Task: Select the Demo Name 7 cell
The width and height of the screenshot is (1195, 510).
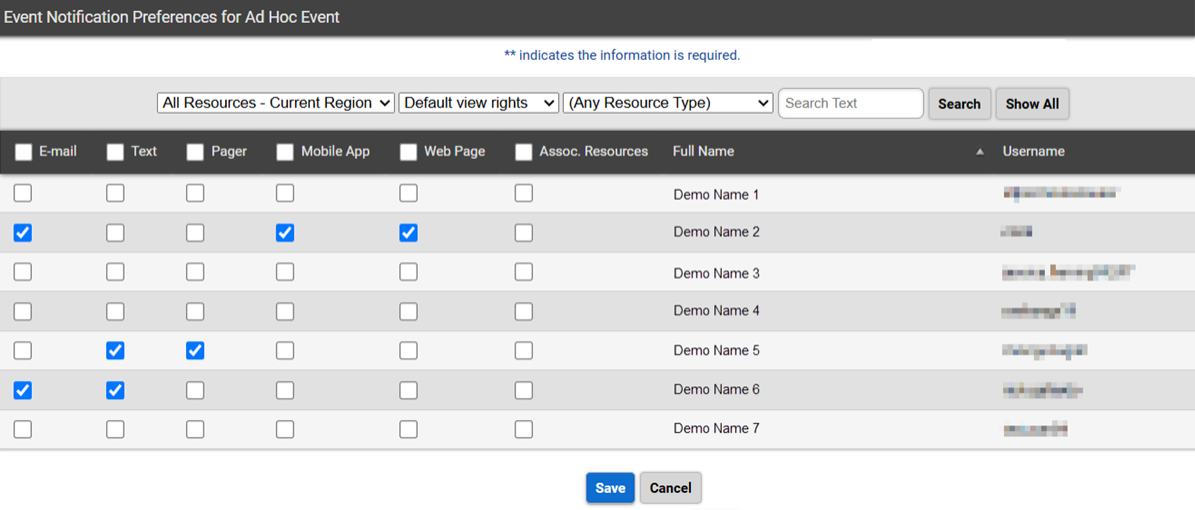Action: (716, 428)
